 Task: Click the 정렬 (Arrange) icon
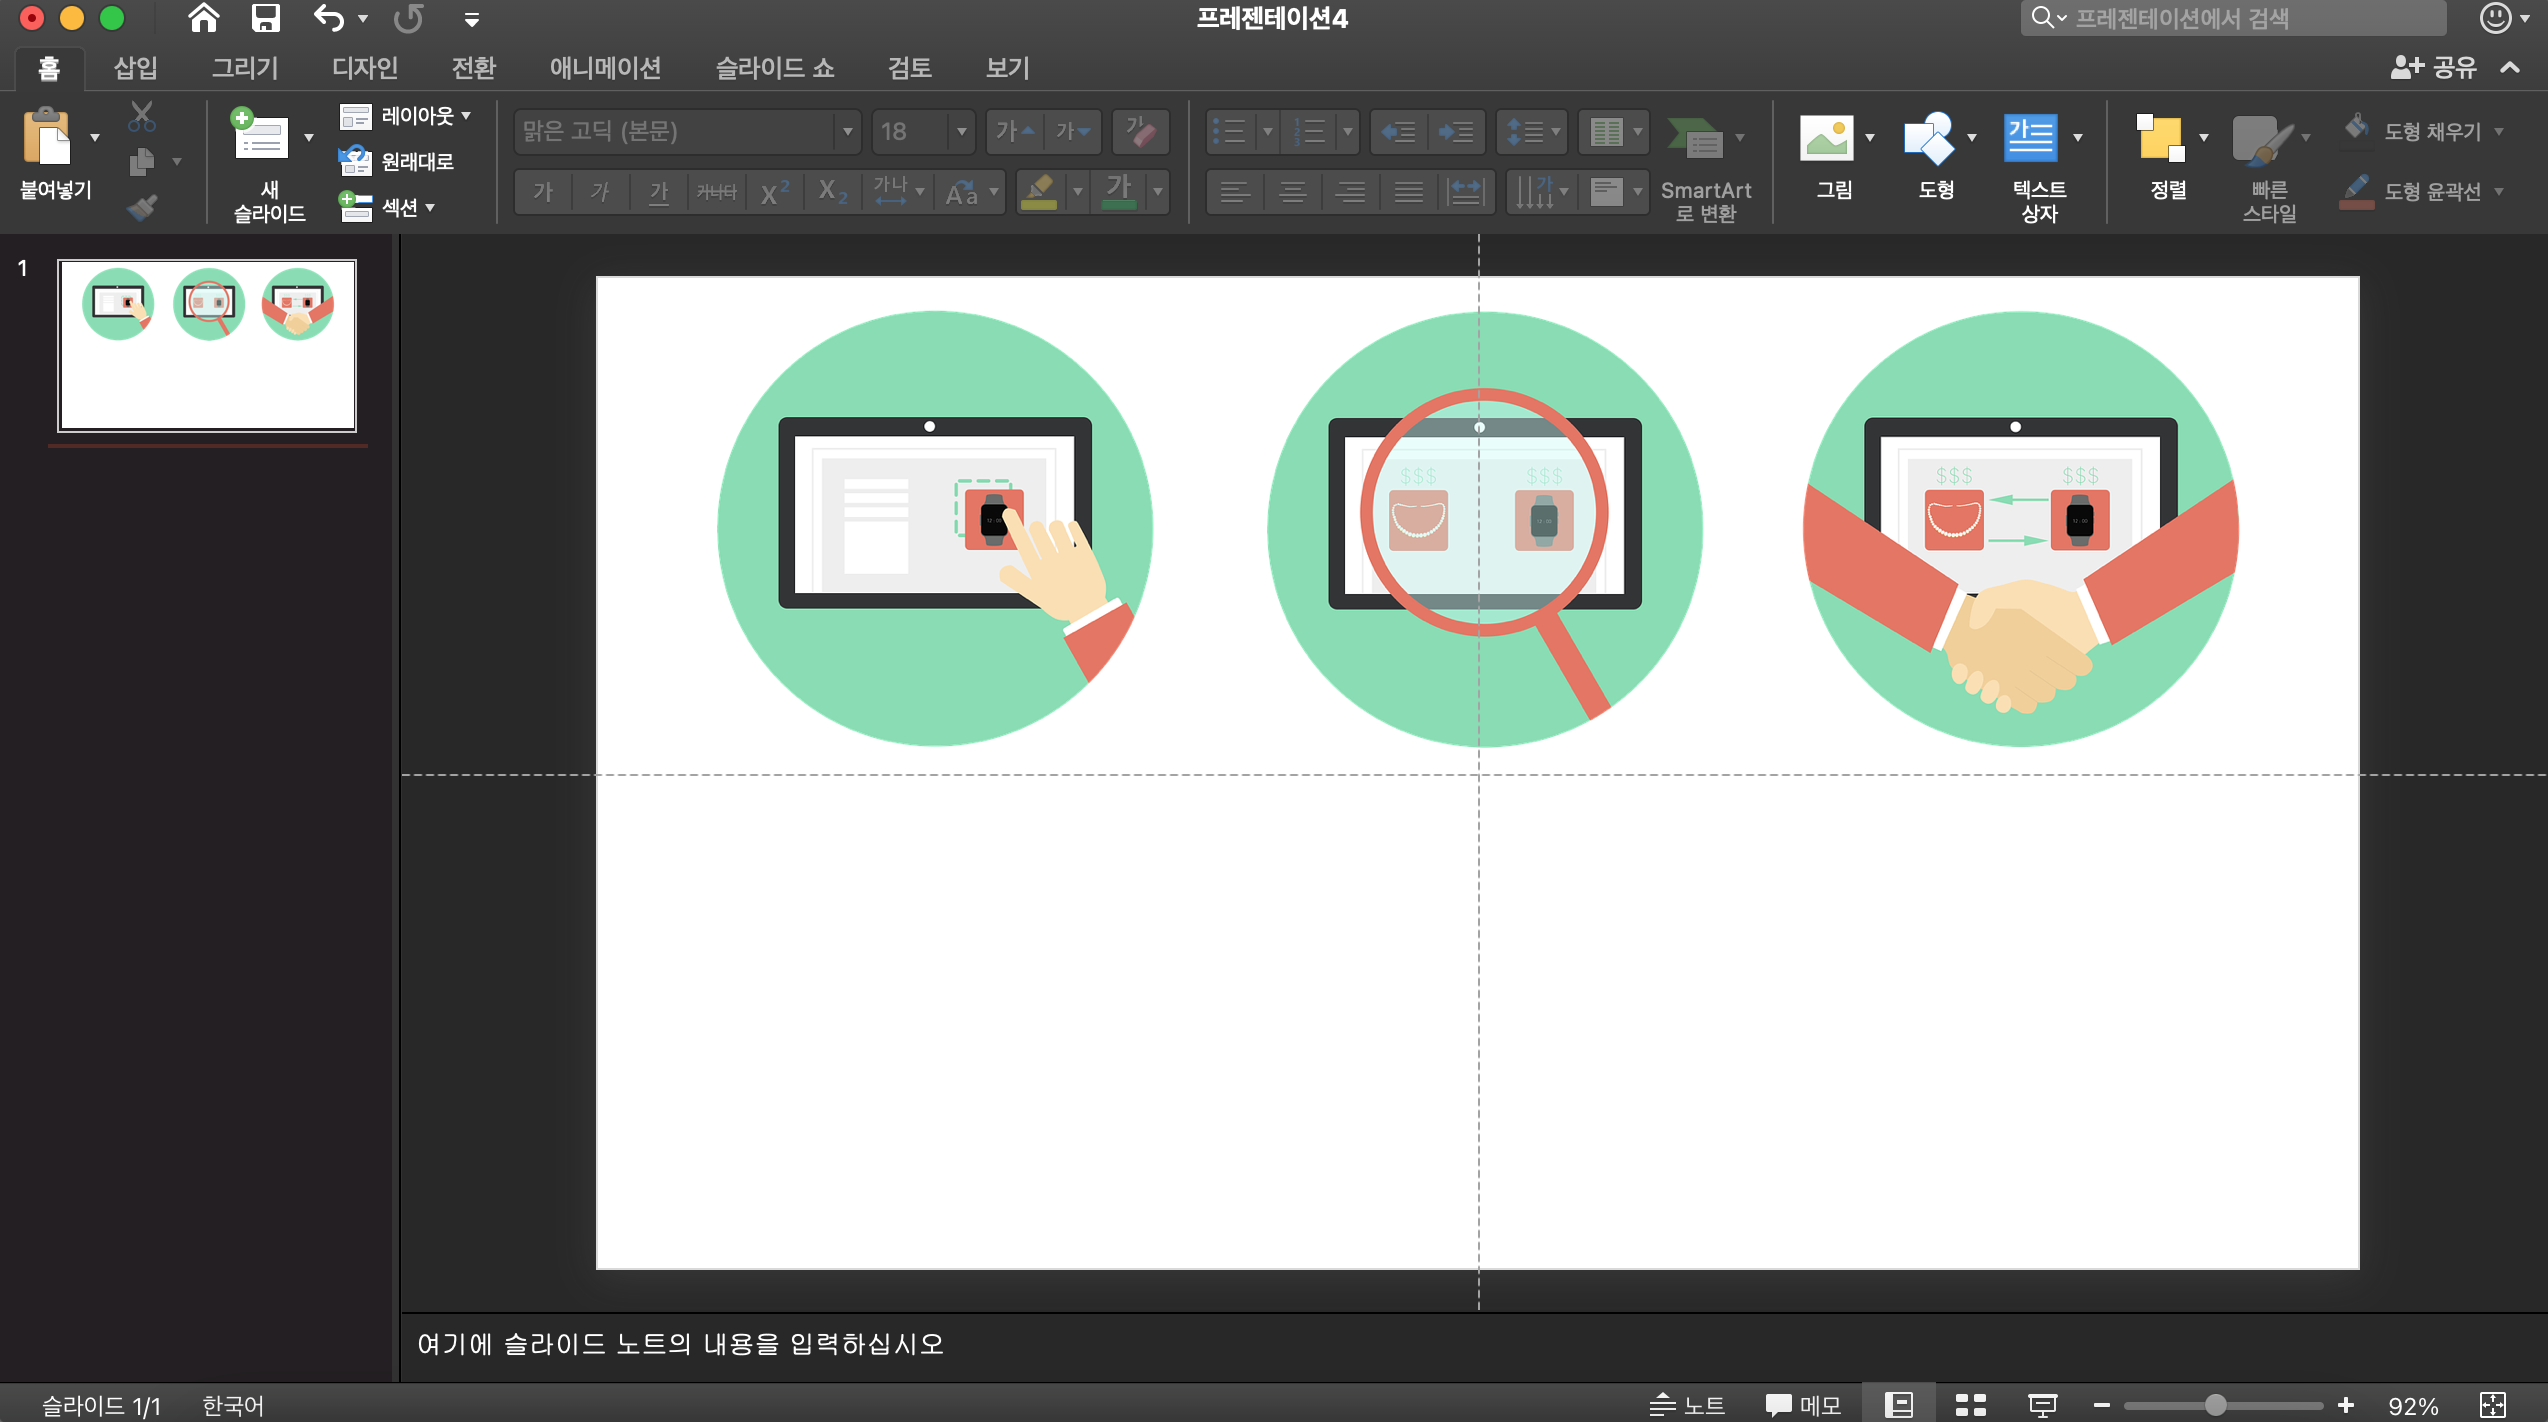point(2159,139)
